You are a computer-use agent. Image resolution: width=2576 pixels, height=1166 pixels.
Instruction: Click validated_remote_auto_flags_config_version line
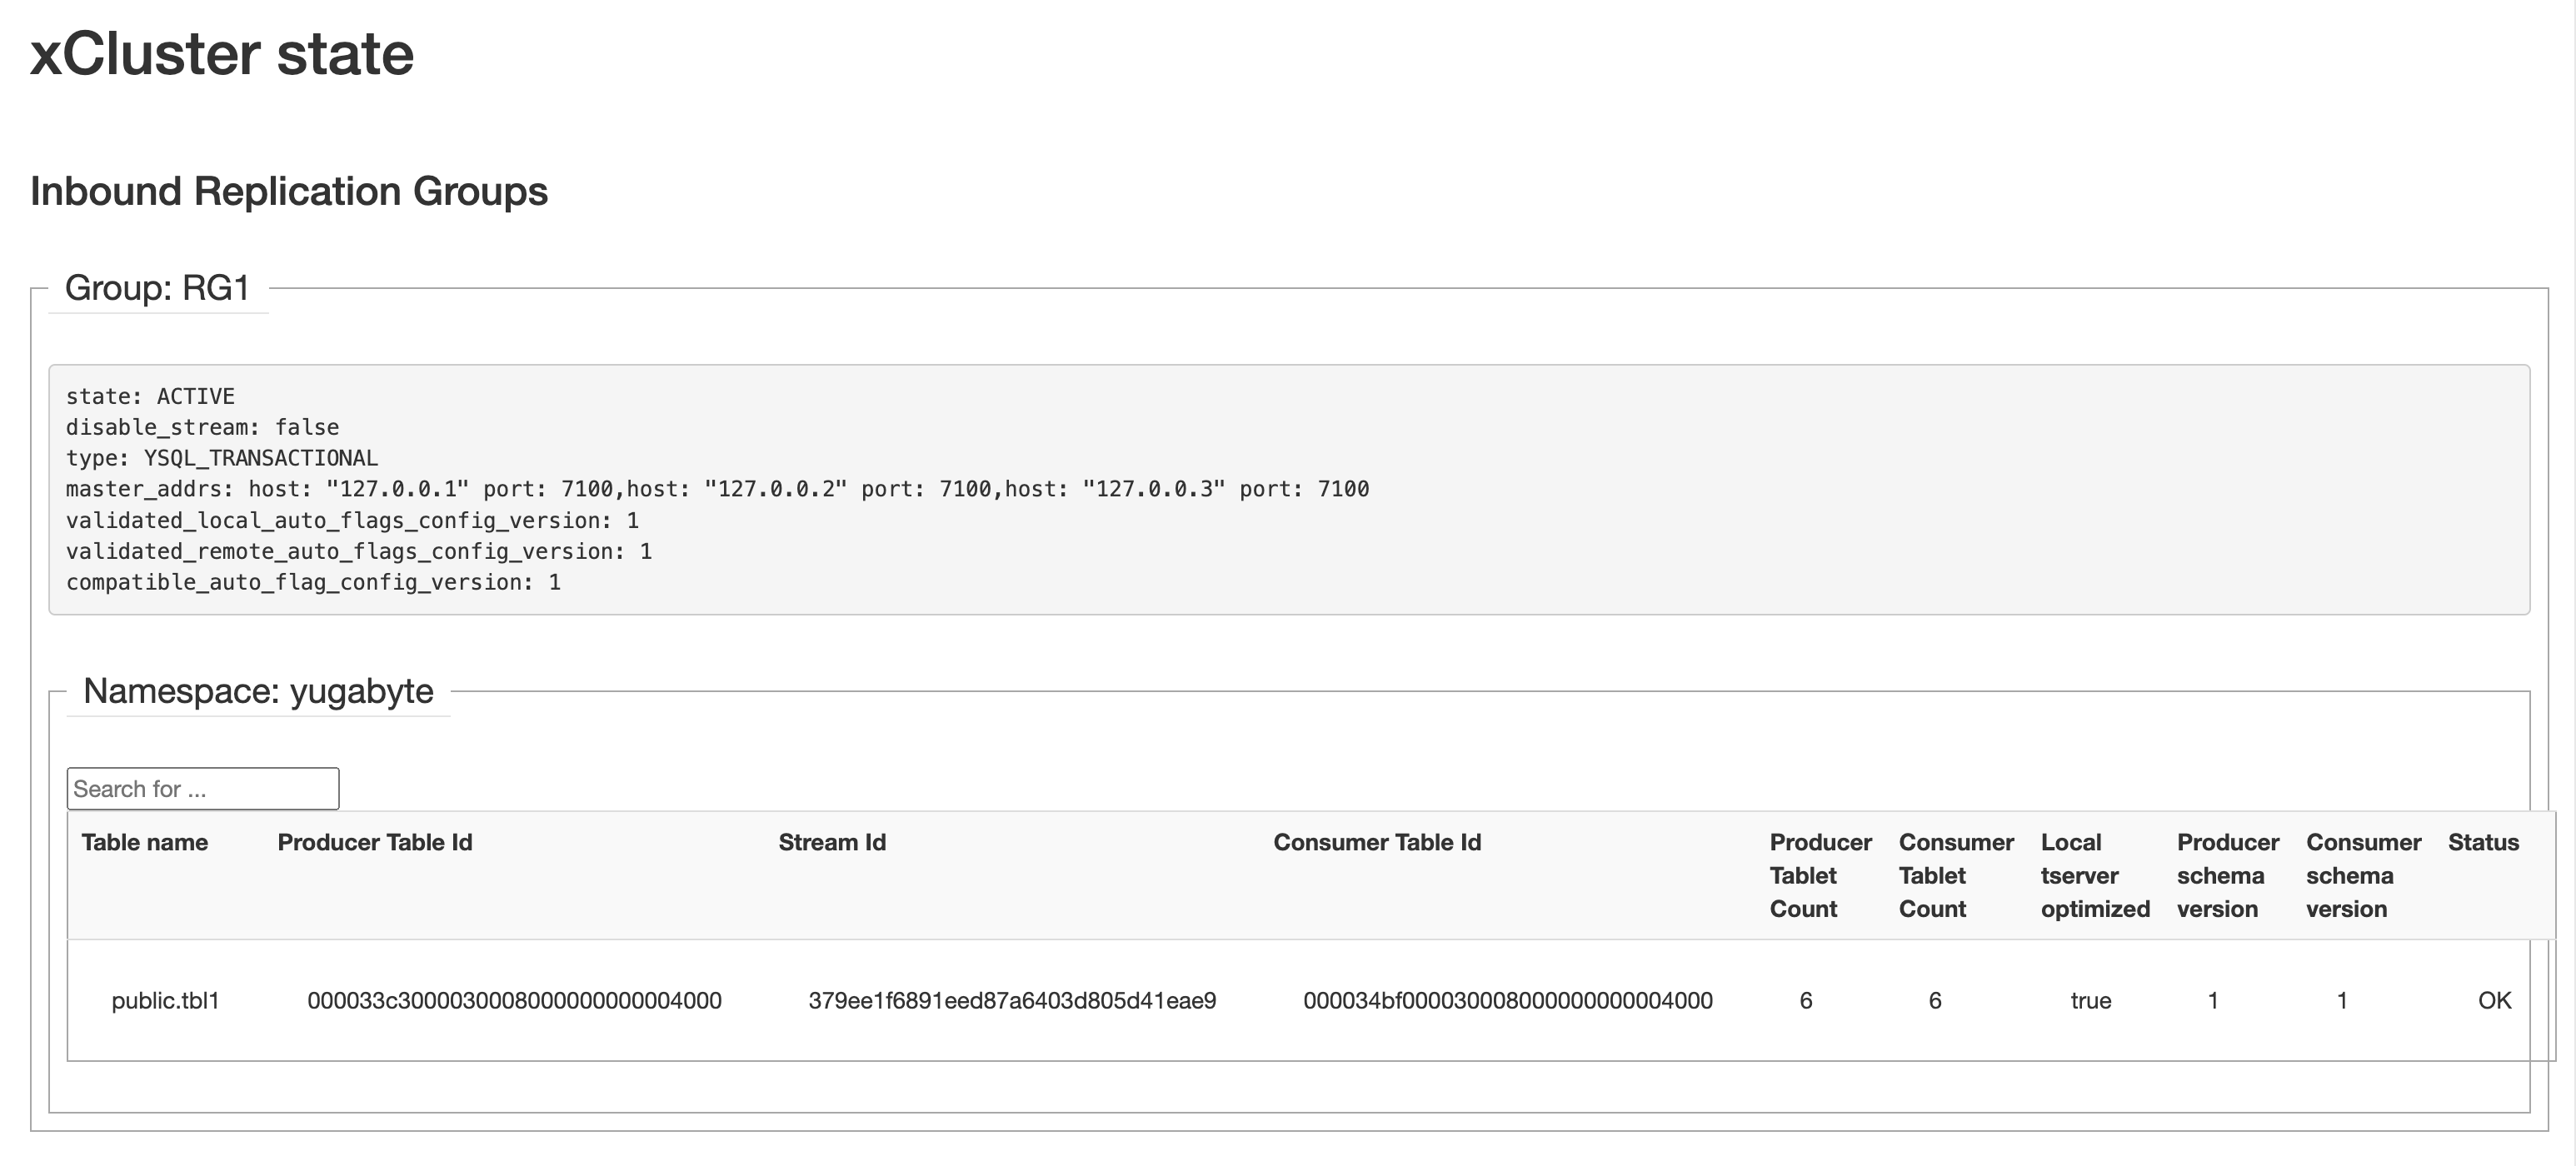[359, 552]
